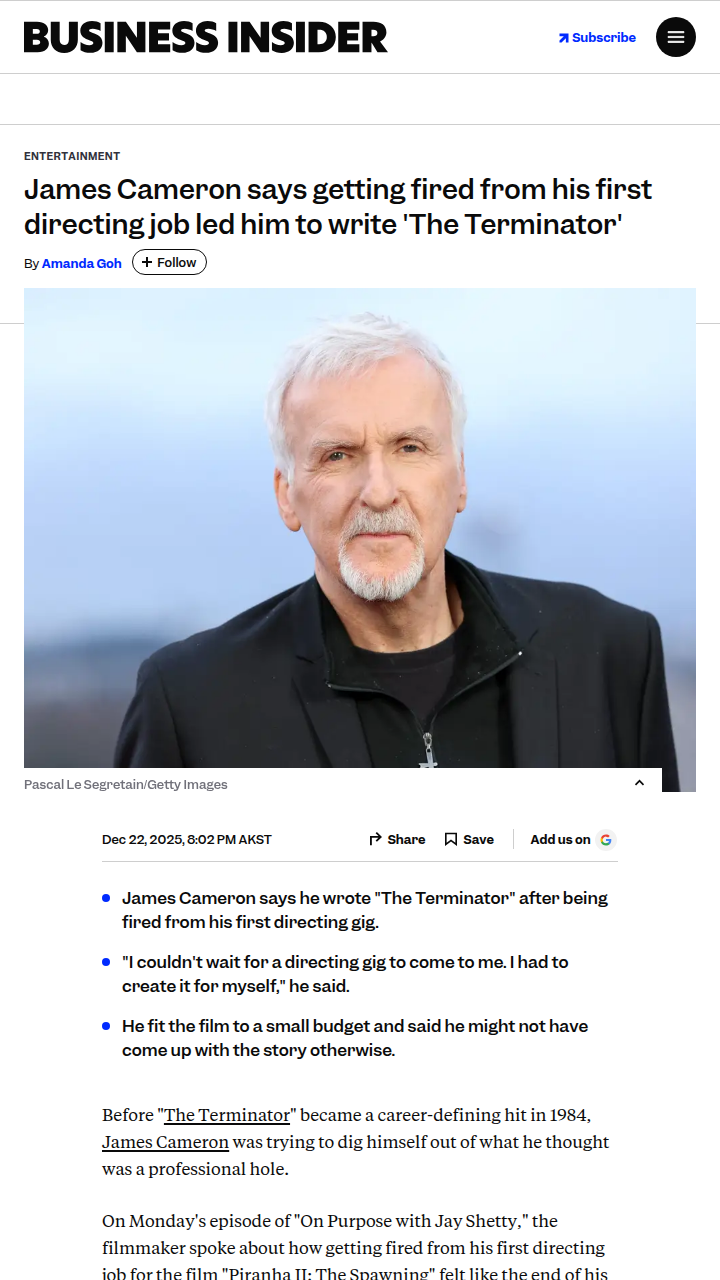Screen dimensions: 720x1280
Task: Follow author Amanda Goh
Action: click(169, 262)
